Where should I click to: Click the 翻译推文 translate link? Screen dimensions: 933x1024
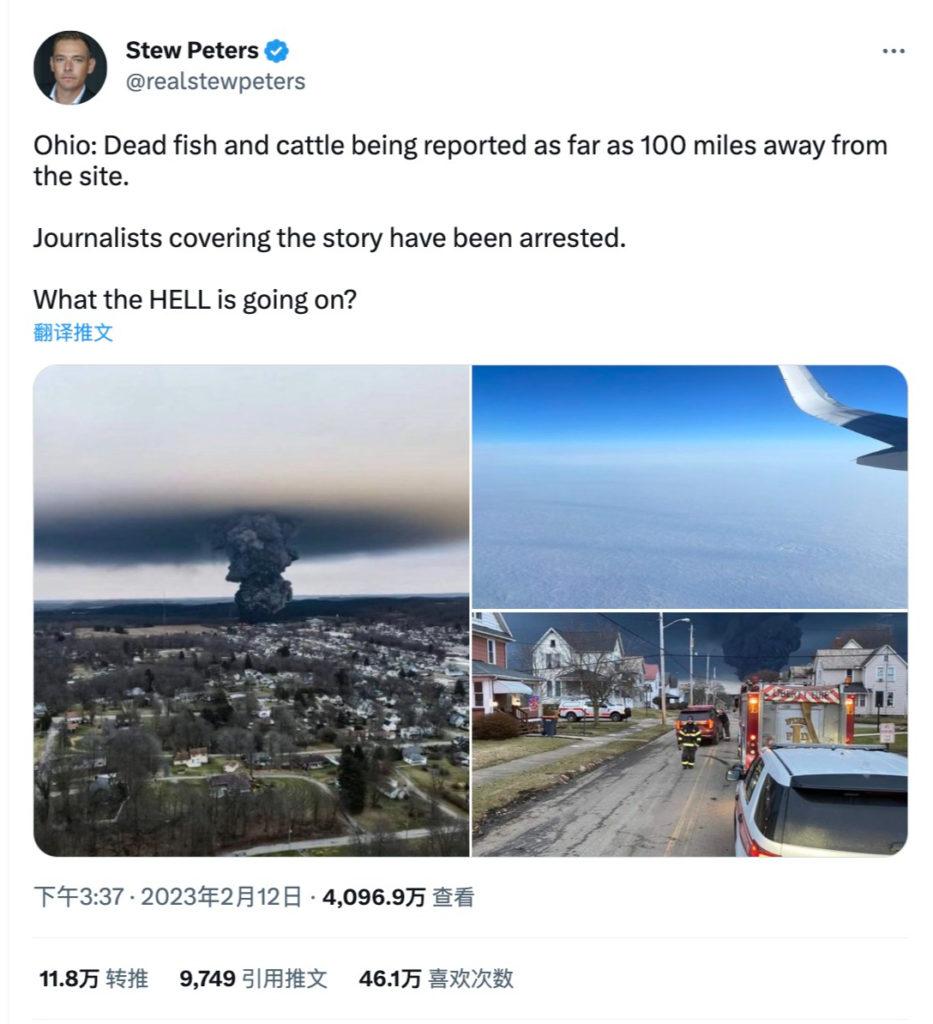73,333
